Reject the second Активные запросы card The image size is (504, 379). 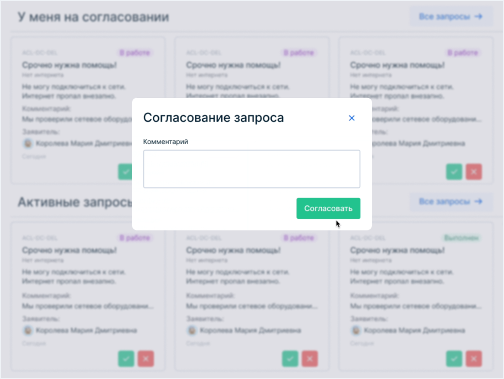click(310, 359)
